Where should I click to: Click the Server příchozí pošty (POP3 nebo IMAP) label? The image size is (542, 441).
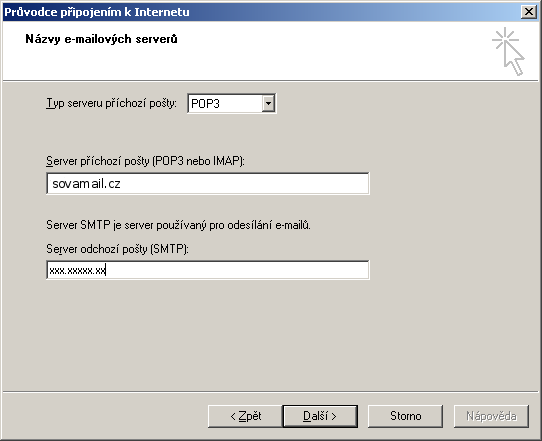(x=145, y=161)
